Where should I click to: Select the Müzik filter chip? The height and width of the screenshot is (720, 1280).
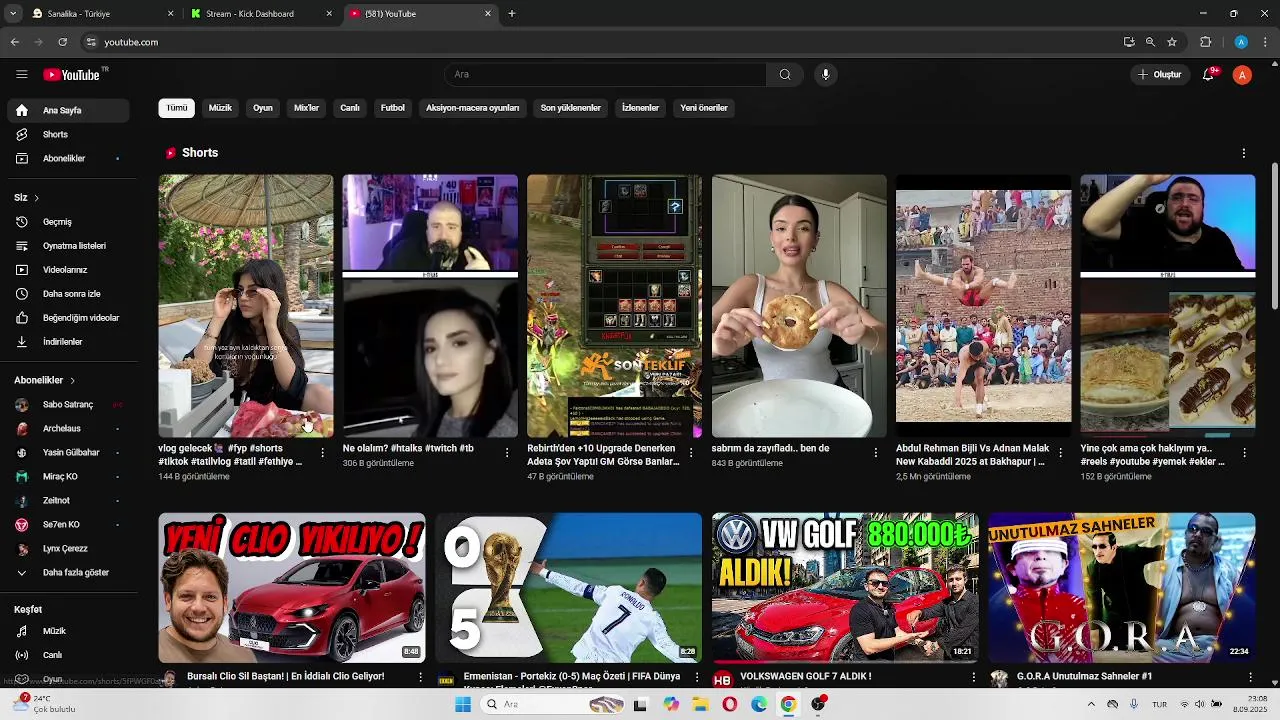[x=220, y=108]
